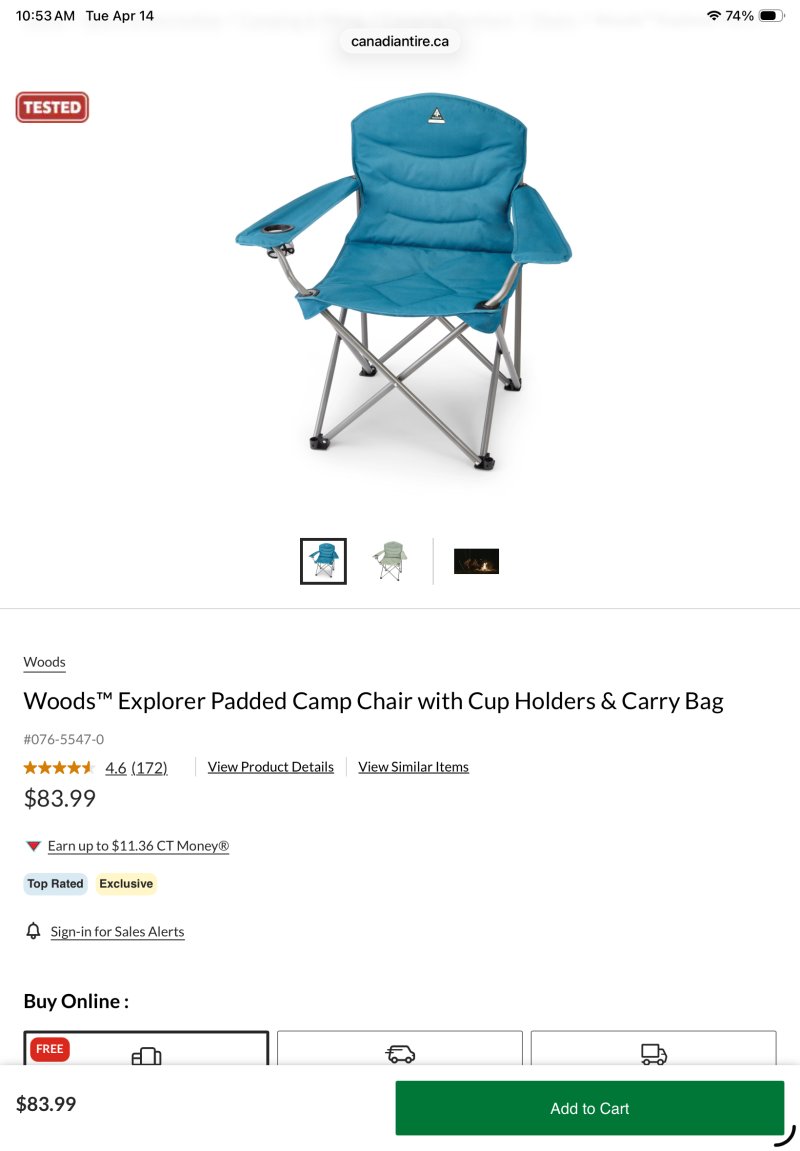The image size is (800, 1151).
Task: Tap the TESTED badge icon
Action: [52, 107]
